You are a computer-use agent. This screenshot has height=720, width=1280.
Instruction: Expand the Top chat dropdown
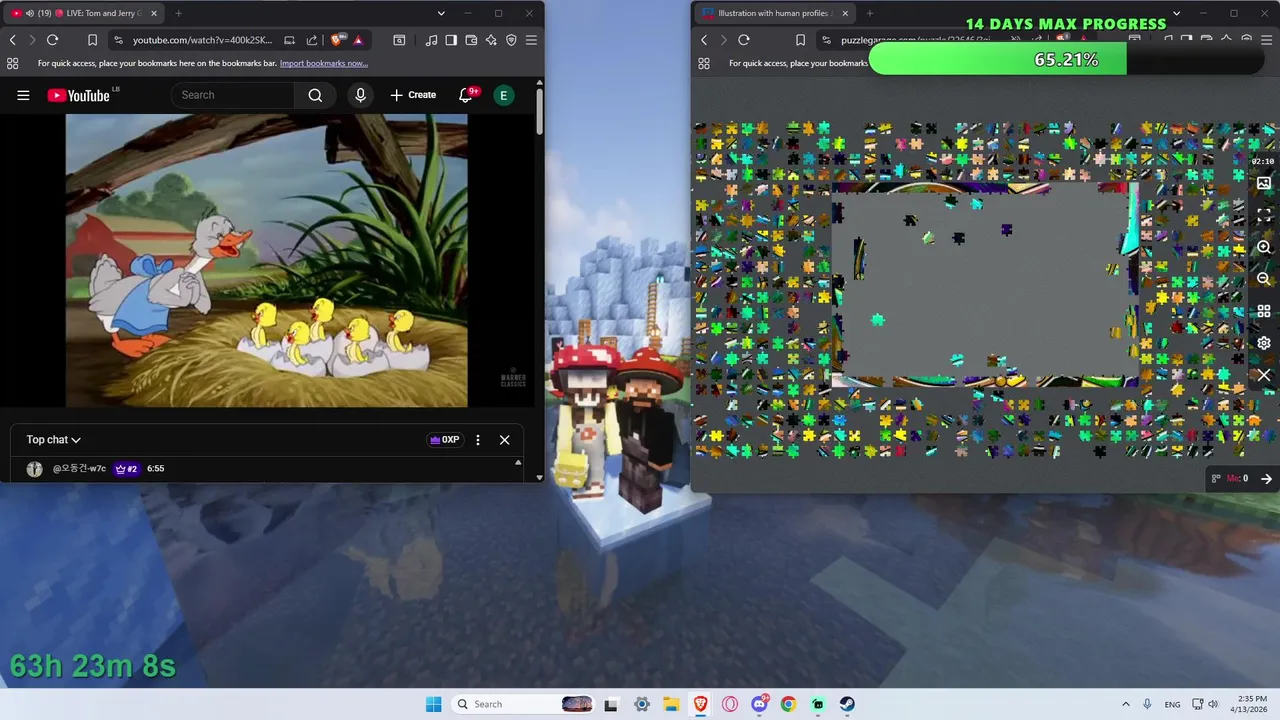53,440
